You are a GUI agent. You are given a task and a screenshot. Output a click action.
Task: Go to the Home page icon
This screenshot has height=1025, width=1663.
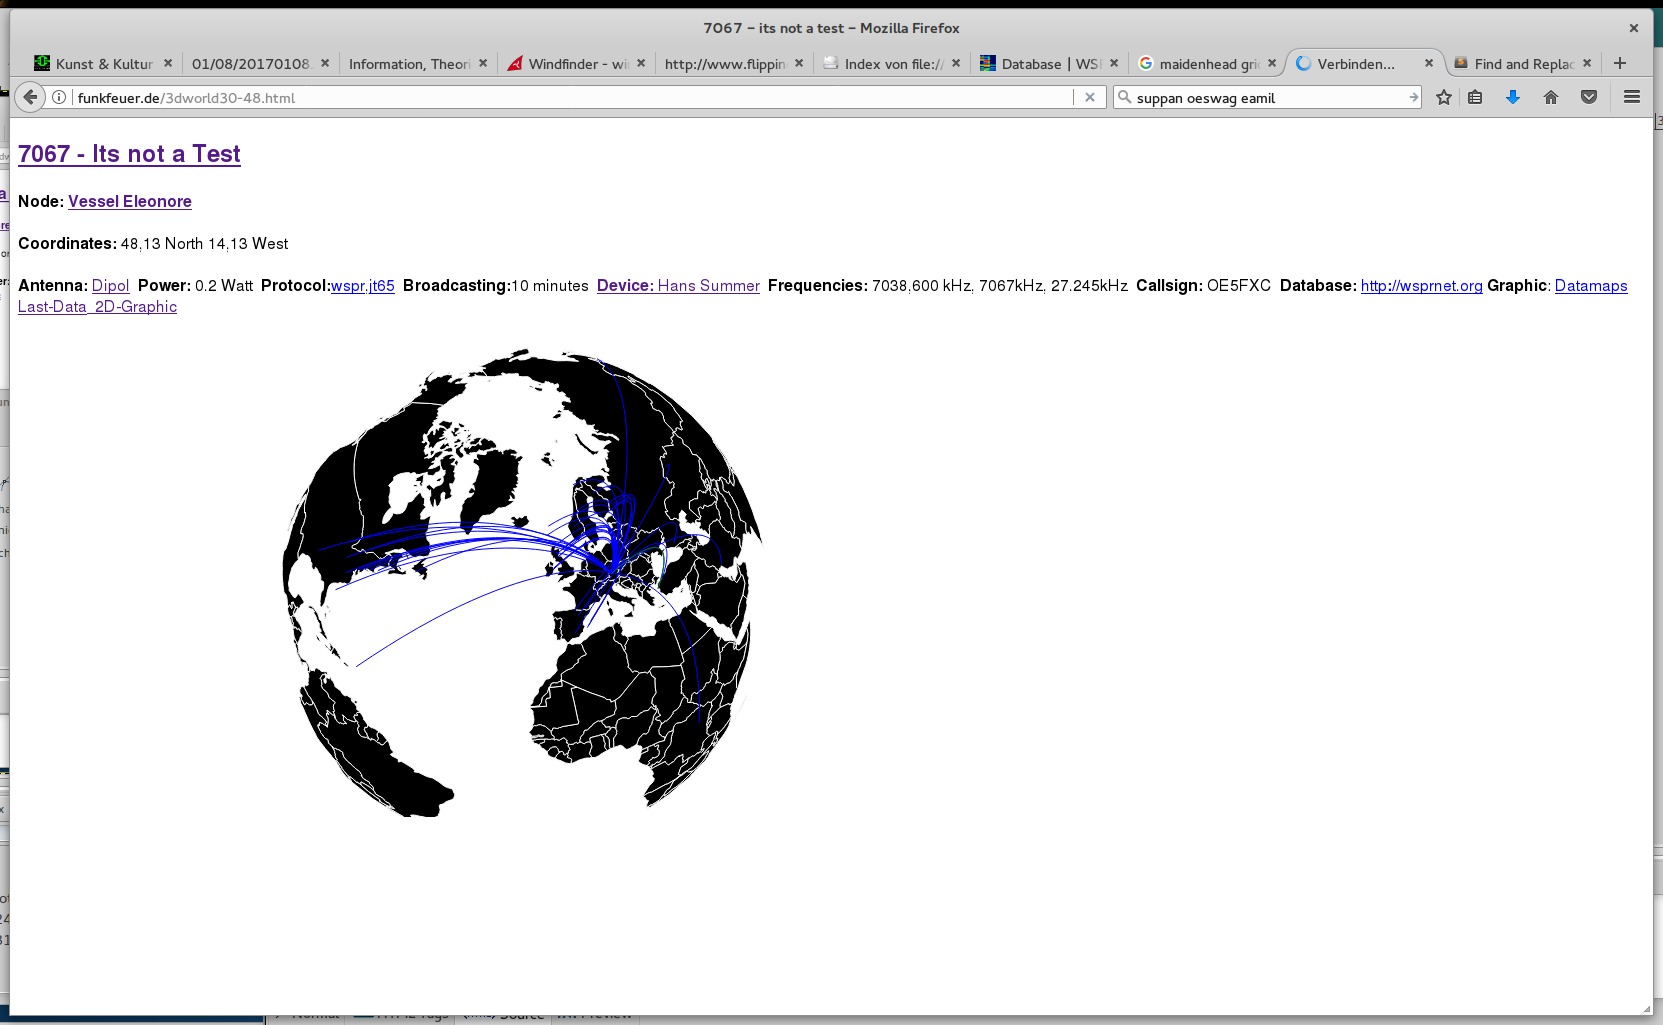[1551, 97]
